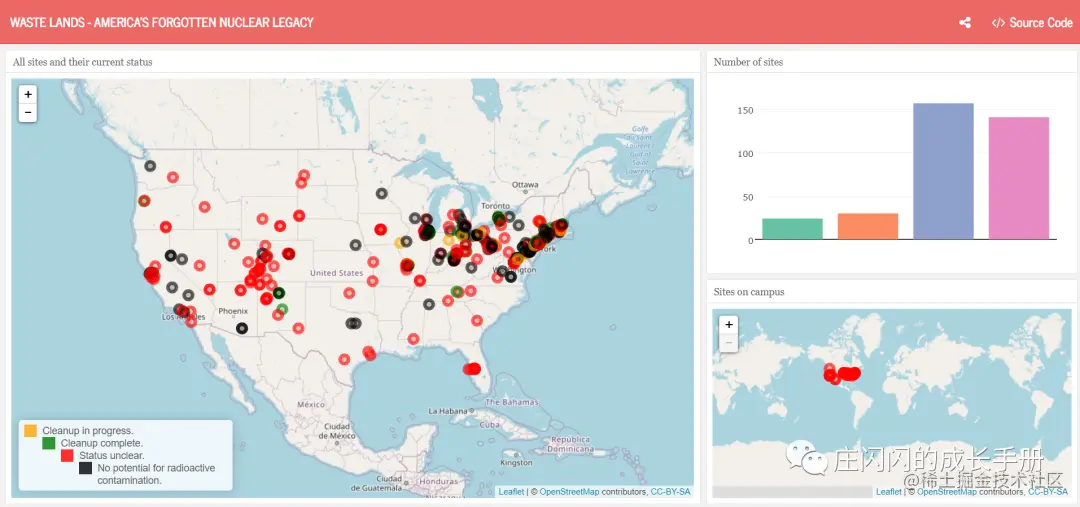
Task: Click red site marker in Florida
Action: pyautogui.click(x=472, y=369)
